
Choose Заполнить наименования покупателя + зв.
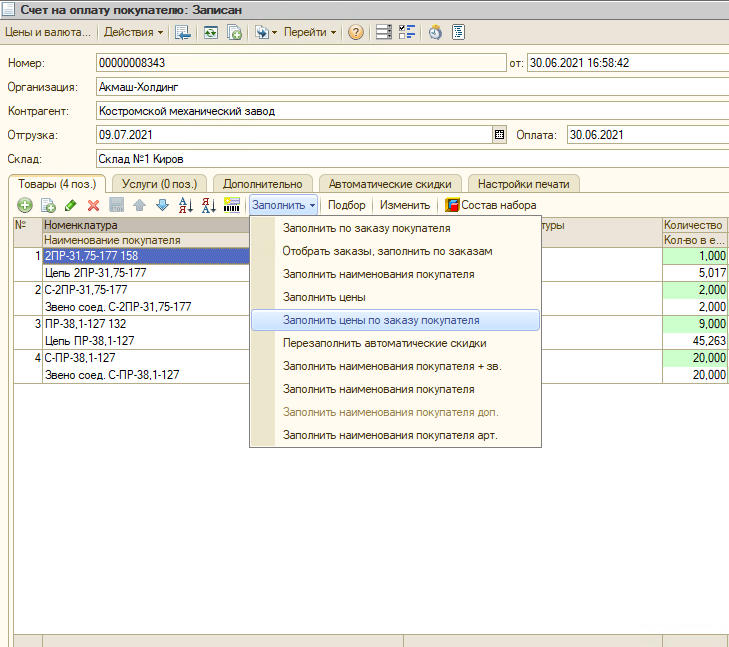395,366
